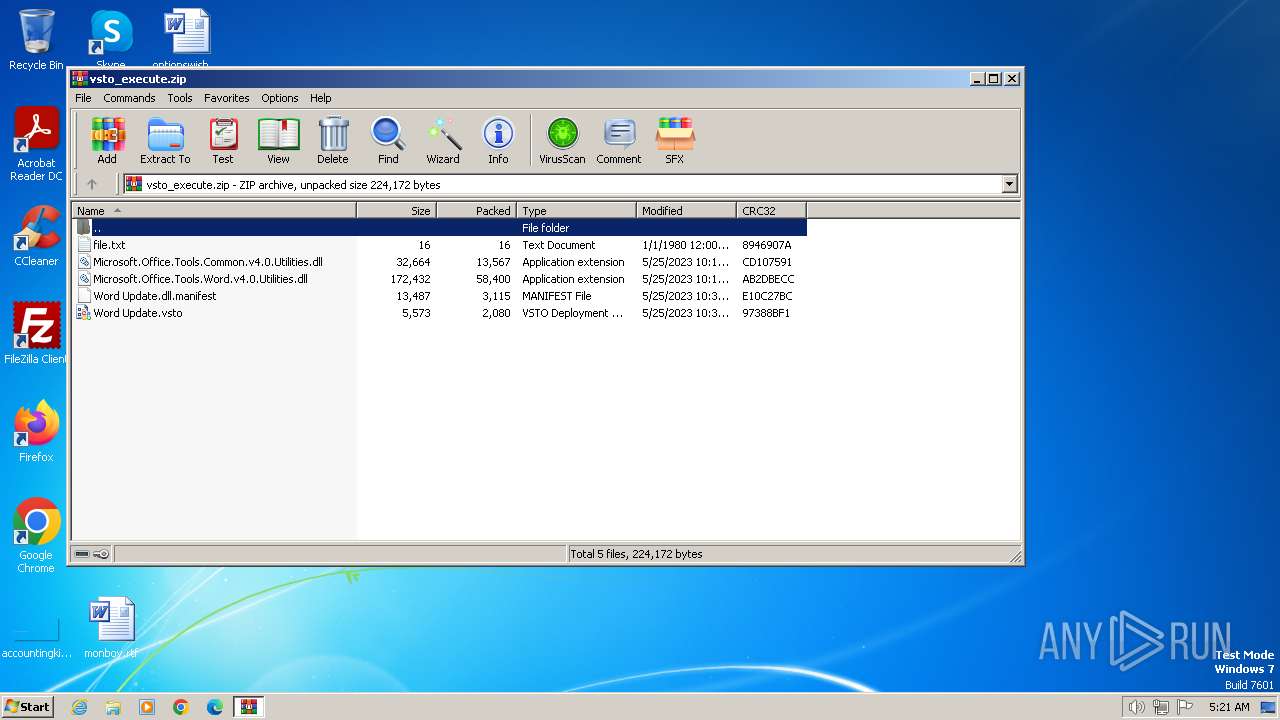Screen dimensions: 1280x720
Task: Start VirusScan on archive
Action: tap(562, 140)
